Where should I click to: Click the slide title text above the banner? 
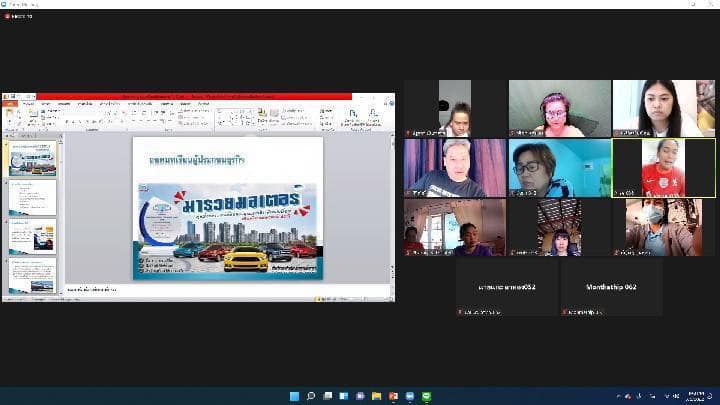tap(198, 159)
